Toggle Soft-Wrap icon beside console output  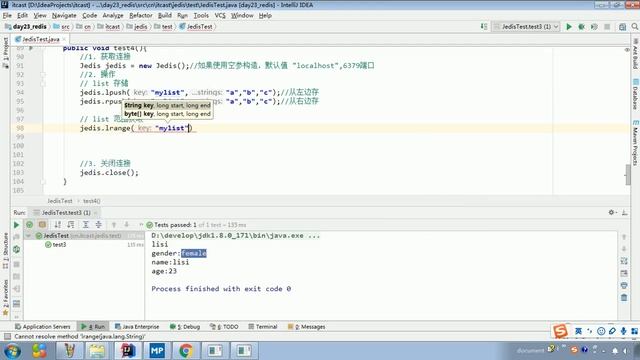tap(624, 261)
